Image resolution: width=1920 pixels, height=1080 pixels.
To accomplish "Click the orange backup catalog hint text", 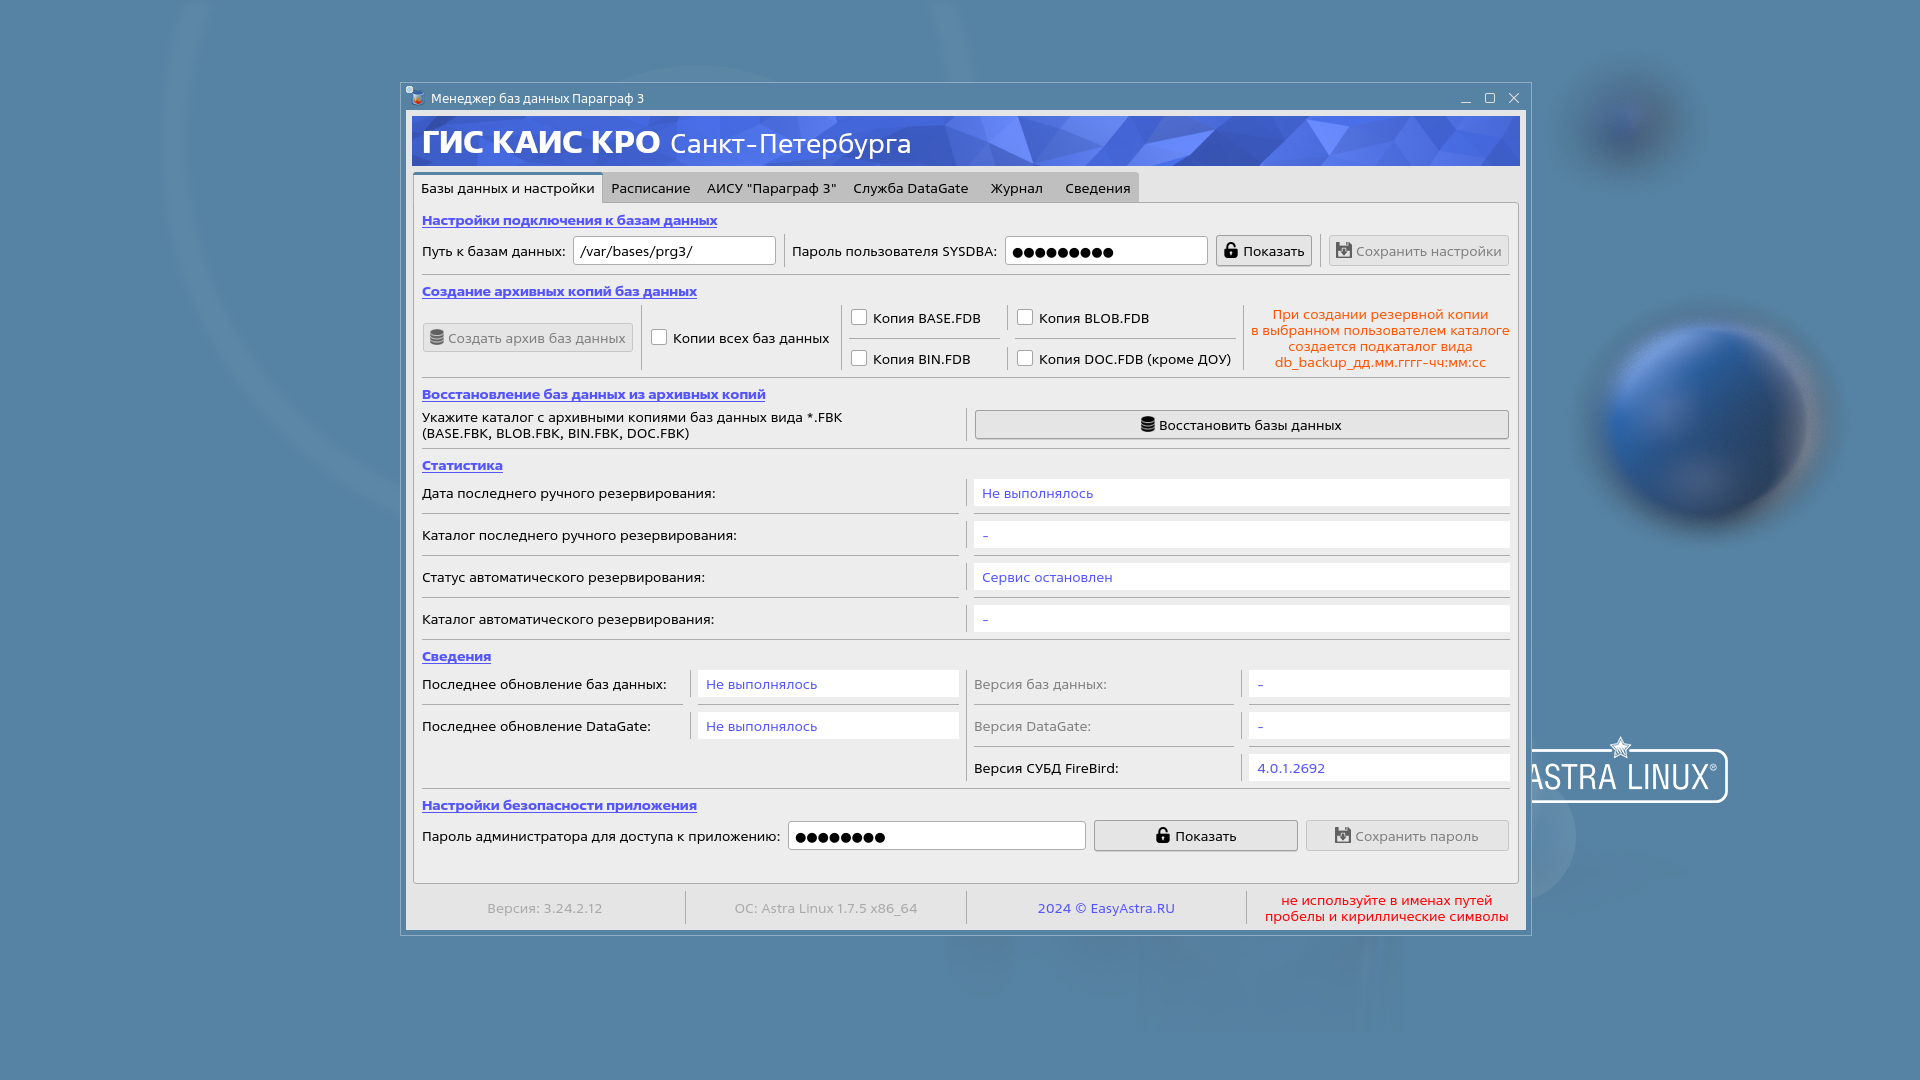I will 1380,338.
